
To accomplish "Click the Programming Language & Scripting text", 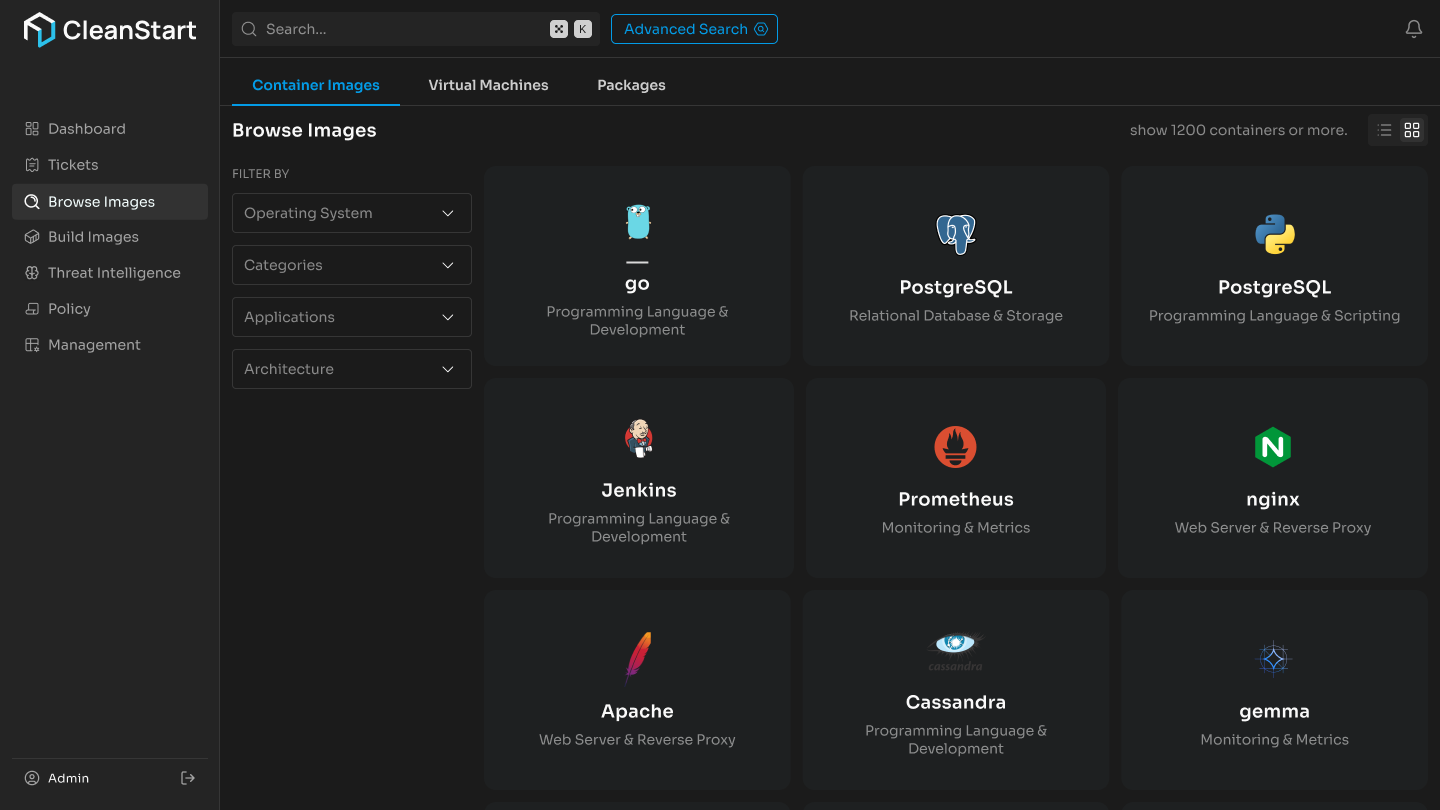I will (x=1274, y=316).
